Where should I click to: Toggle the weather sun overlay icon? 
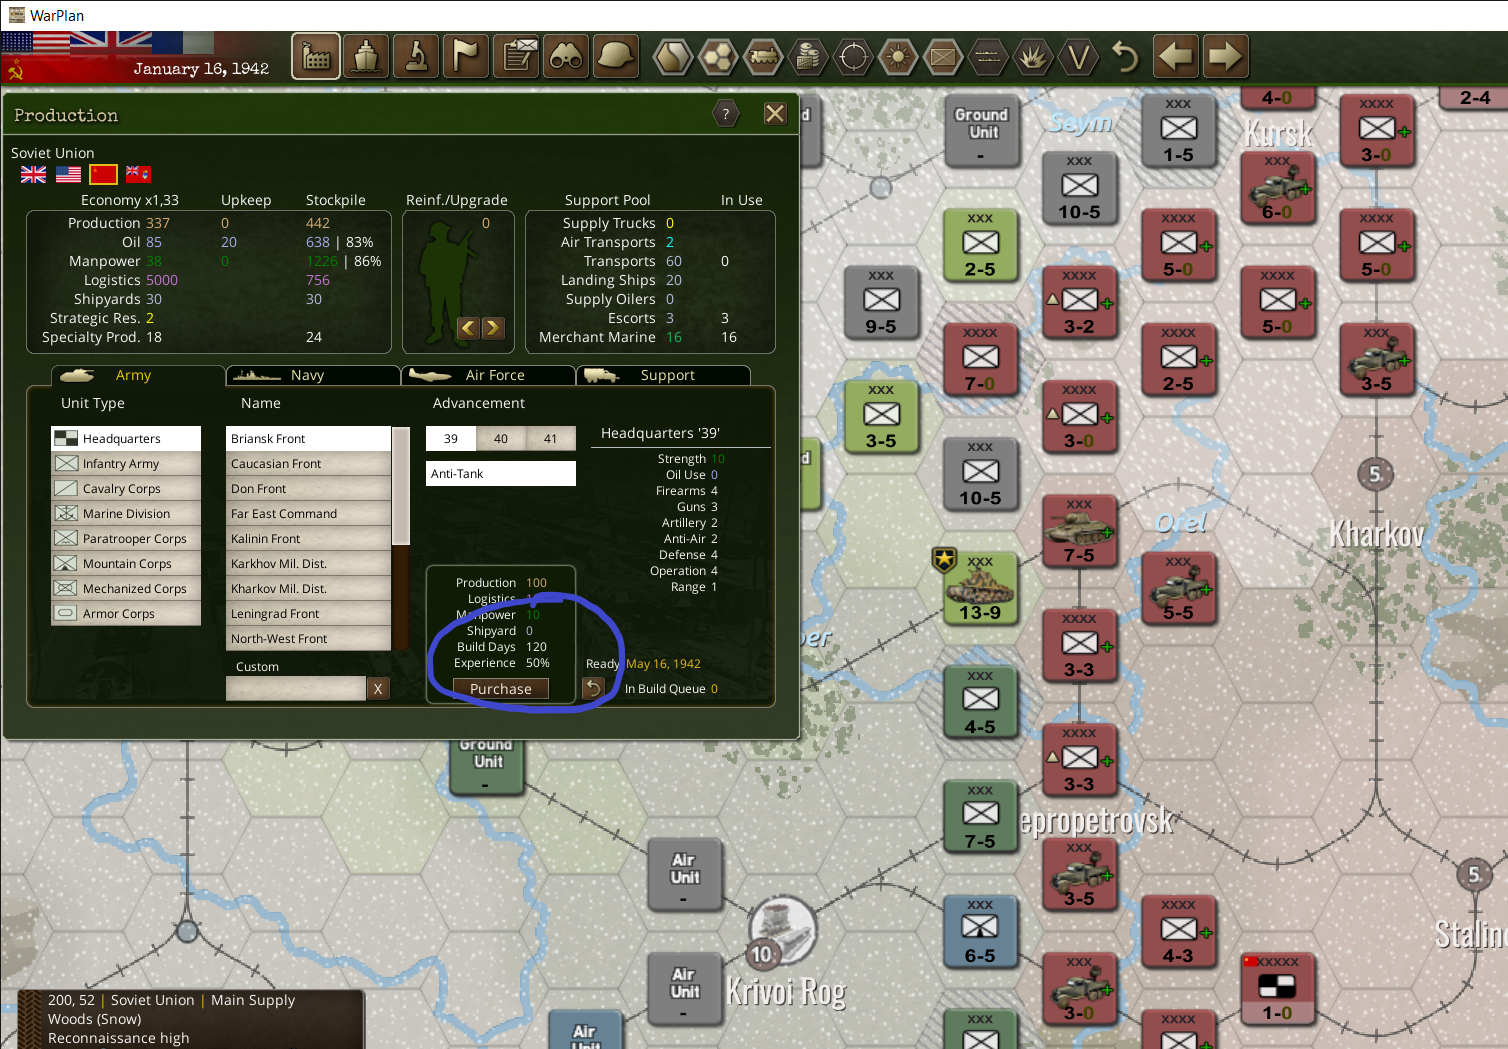[898, 57]
